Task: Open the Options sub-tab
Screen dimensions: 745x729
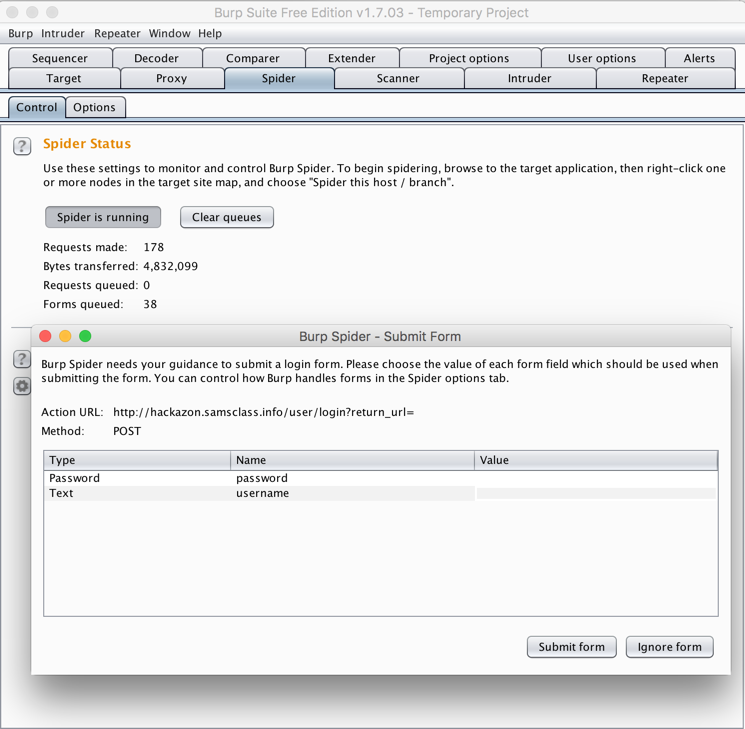Action: point(95,107)
